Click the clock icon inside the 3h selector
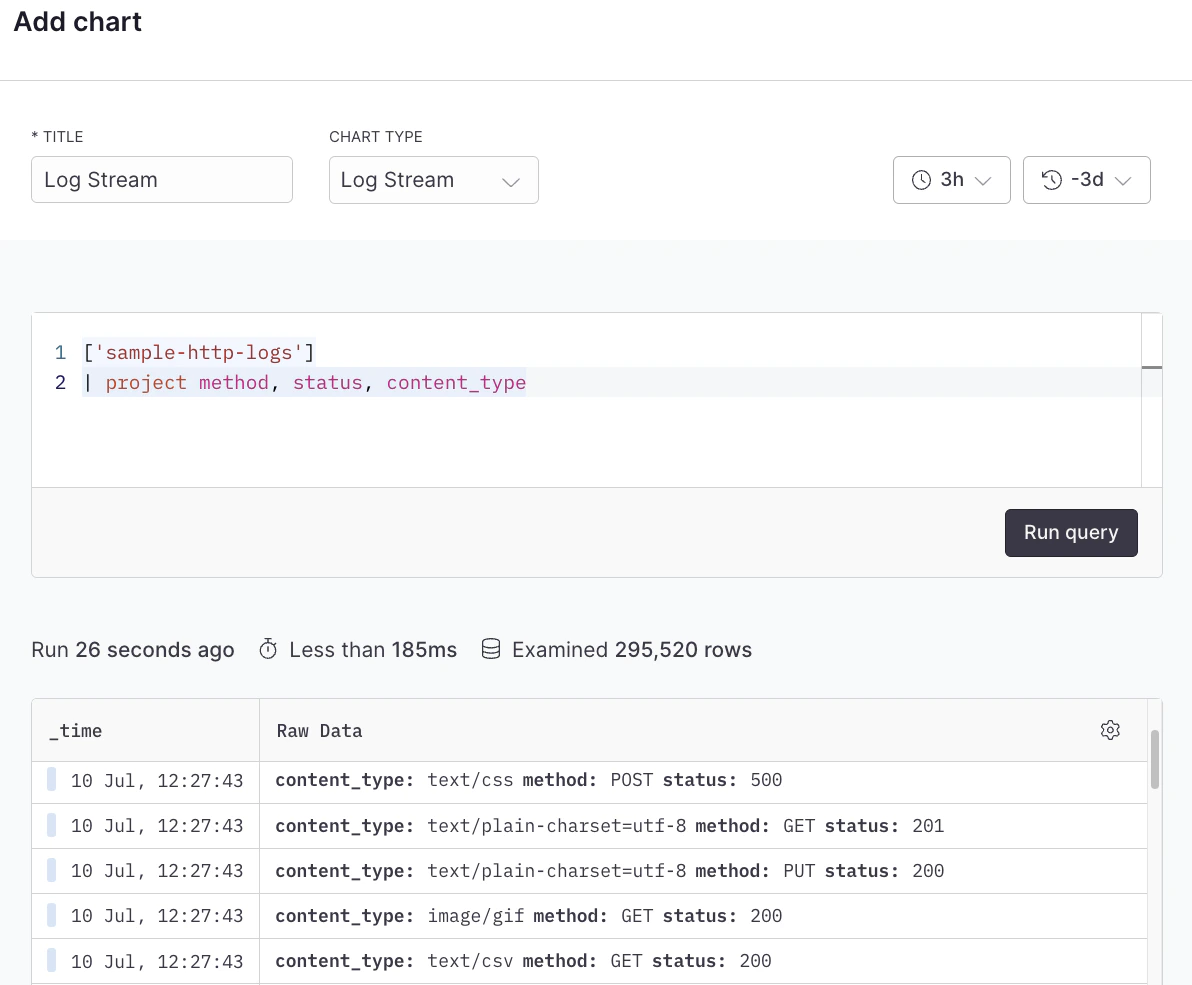1192x985 pixels. point(921,180)
